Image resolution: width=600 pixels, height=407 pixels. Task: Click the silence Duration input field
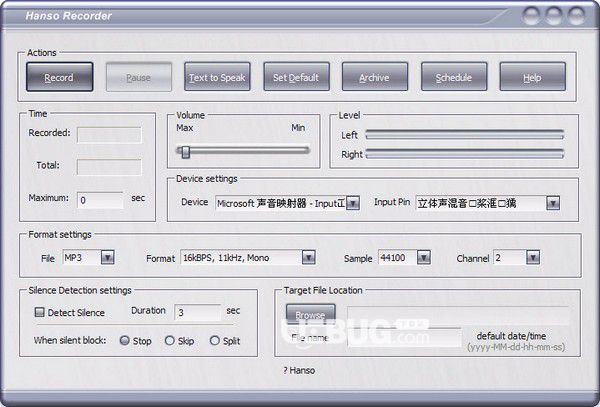point(198,312)
